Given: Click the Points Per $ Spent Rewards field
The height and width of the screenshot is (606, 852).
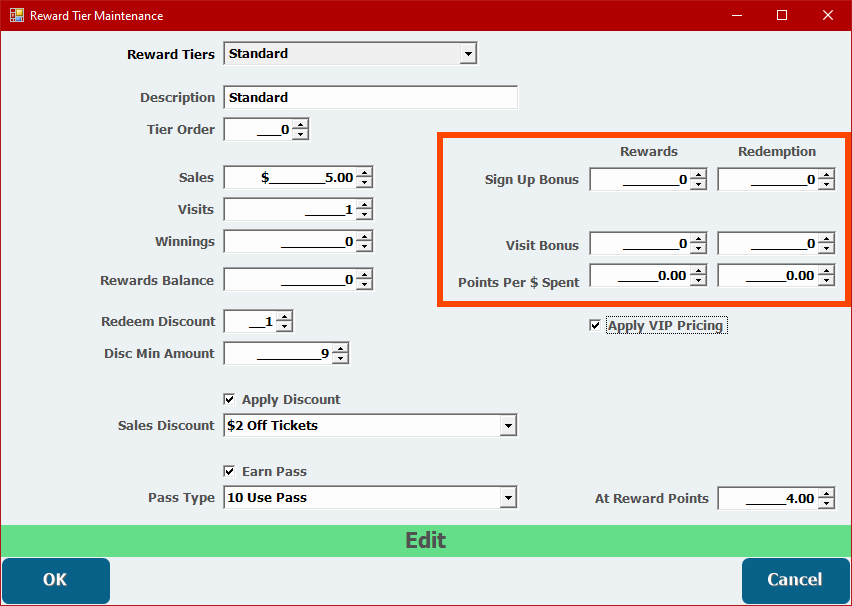Looking at the screenshot, I should pos(640,276).
